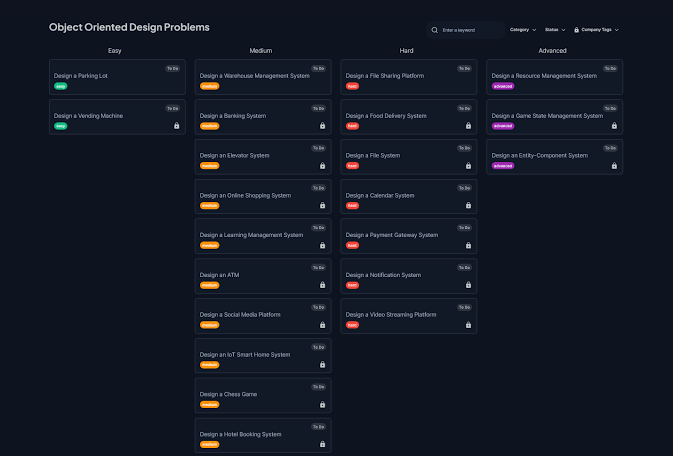Click the Object Oriented Design Problems title
Screen dimensions: 673x456
coord(129,27)
